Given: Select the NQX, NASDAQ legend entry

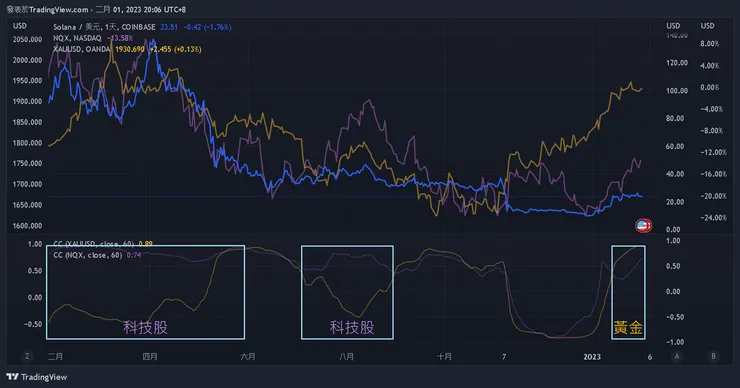Looking at the screenshot, I should pos(77,38).
